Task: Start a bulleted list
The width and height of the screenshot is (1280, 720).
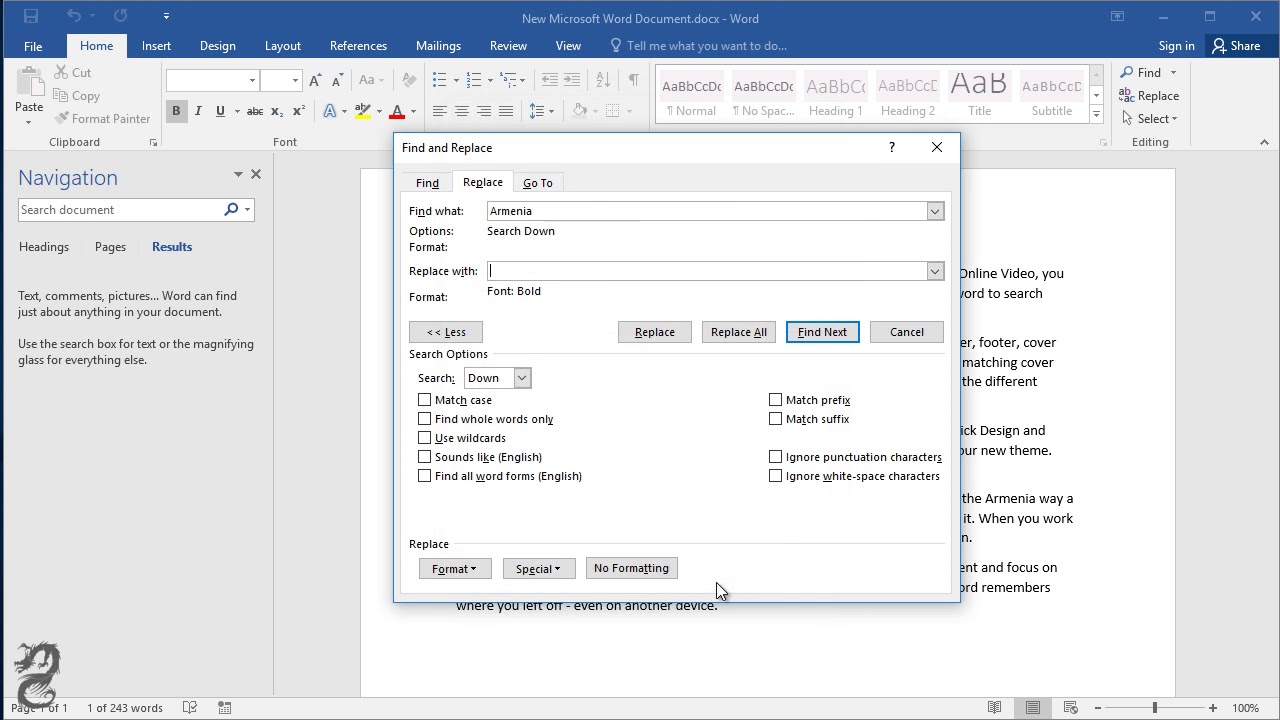Action: coord(439,80)
